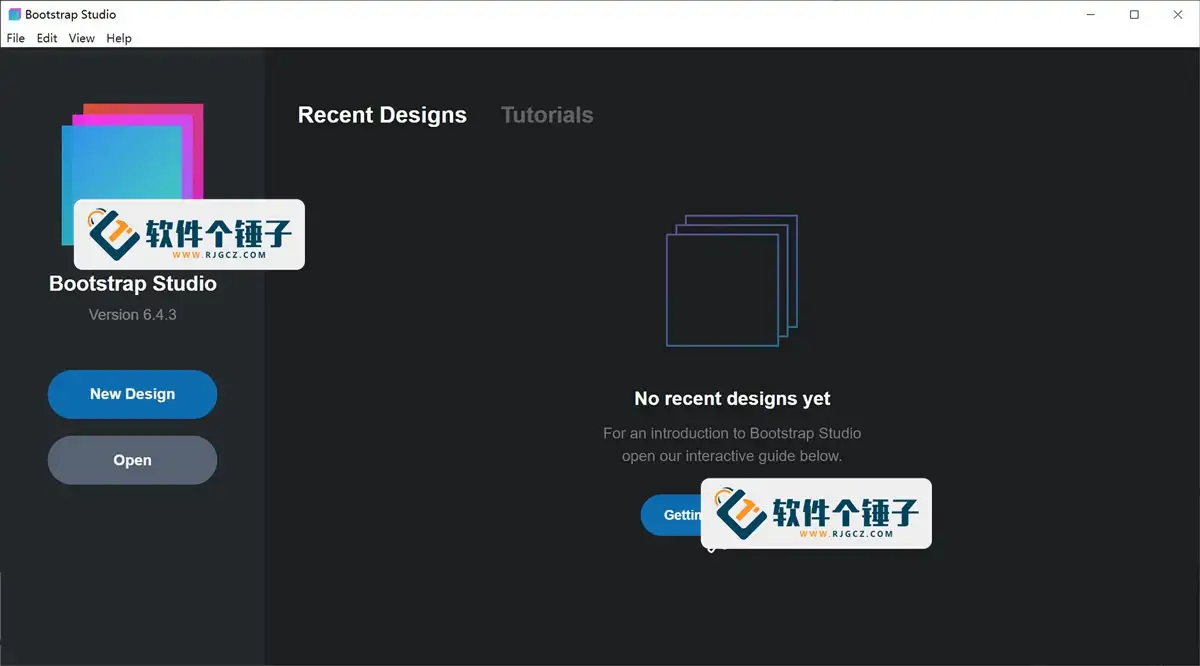The width and height of the screenshot is (1200, 666).
Task: Maximize the Bootstrap Studio window
Action: coord(1134,14)
